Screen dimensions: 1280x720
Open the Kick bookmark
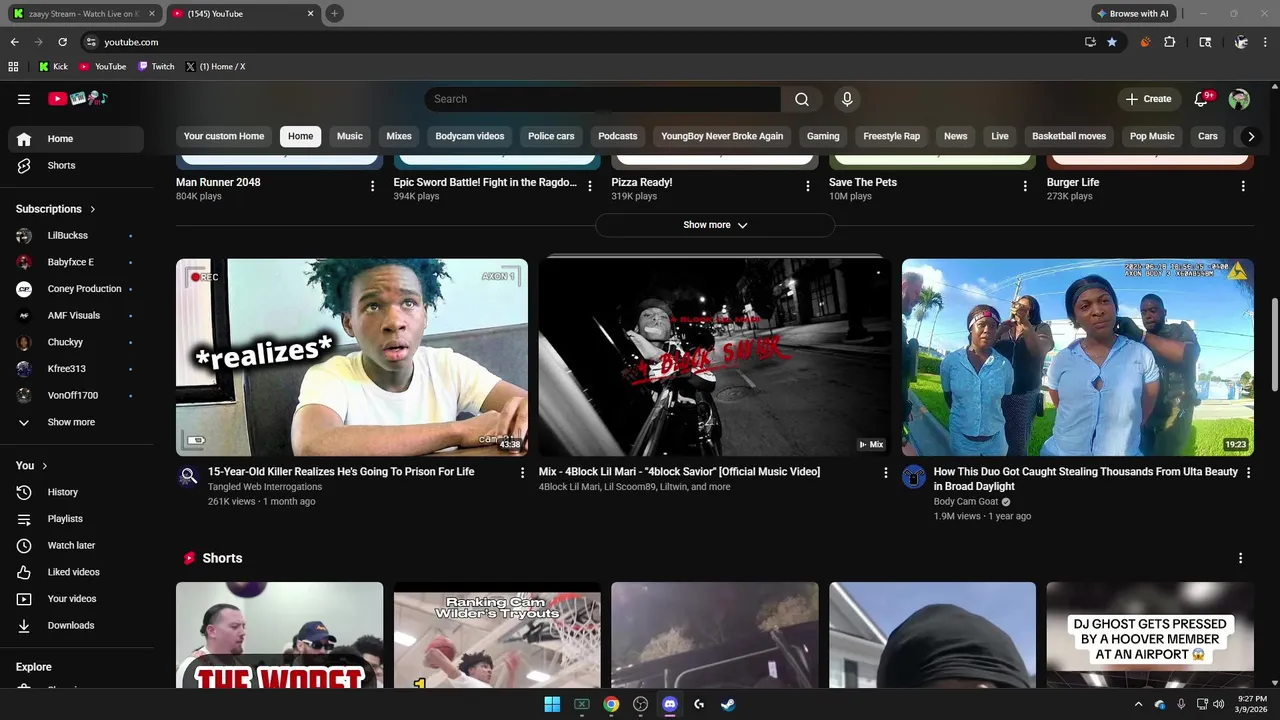click(53, 67)
